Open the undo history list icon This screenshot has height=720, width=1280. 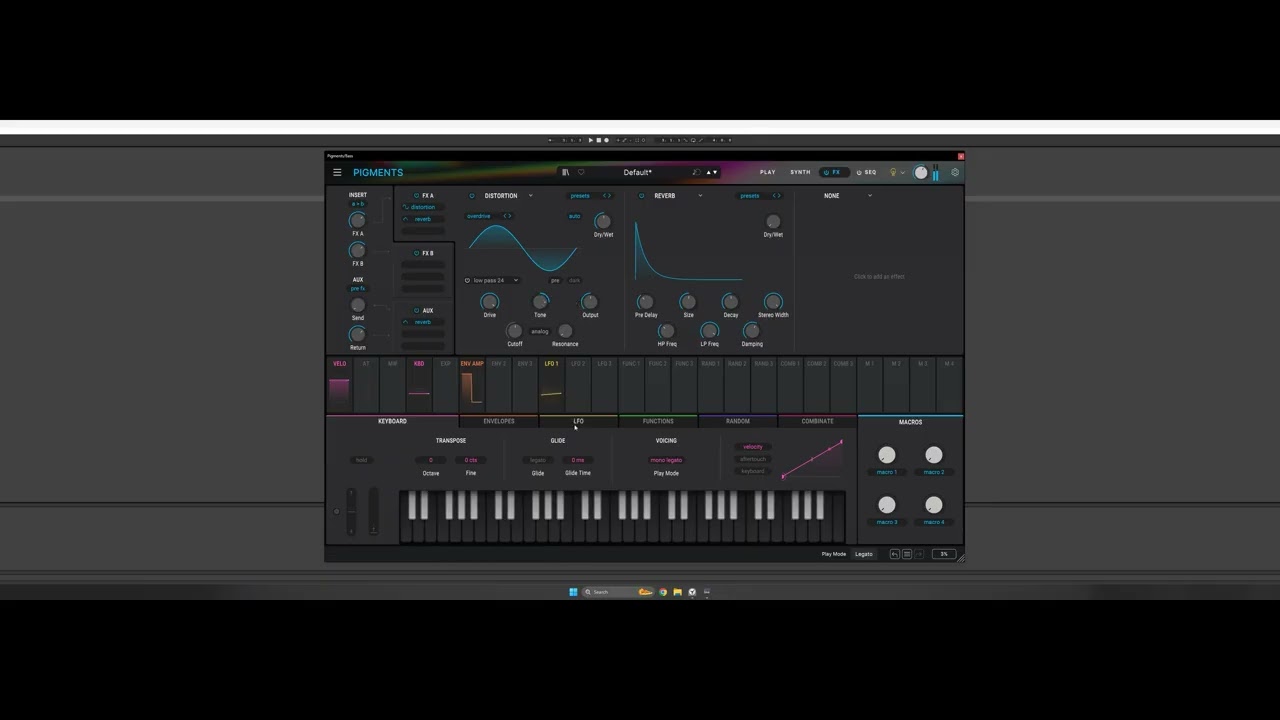907,554
